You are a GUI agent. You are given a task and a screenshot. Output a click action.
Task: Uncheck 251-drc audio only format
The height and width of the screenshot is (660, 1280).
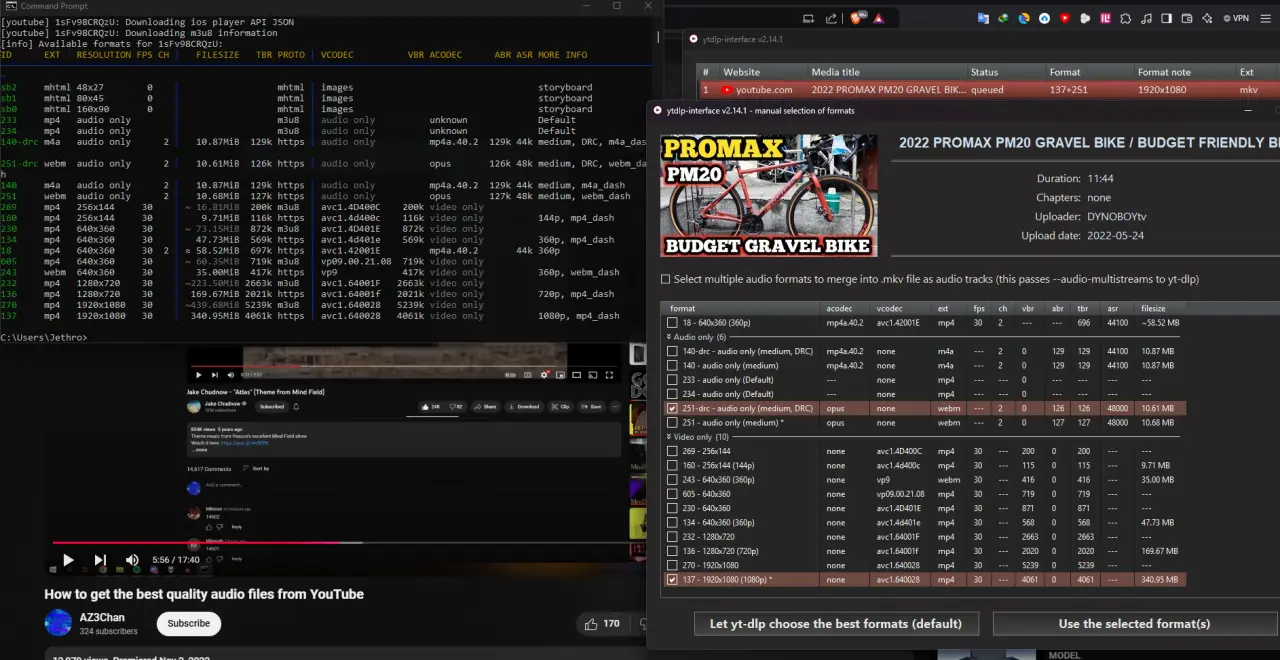[x=673, y=408]
